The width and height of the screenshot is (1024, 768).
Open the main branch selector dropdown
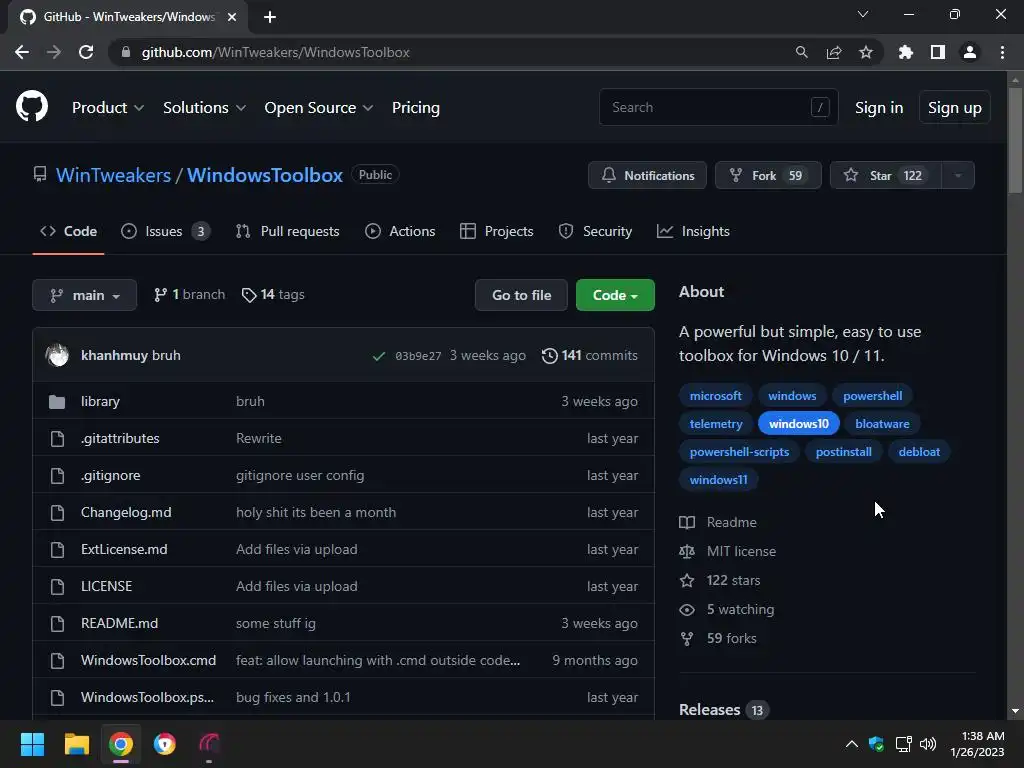[85, 295]
